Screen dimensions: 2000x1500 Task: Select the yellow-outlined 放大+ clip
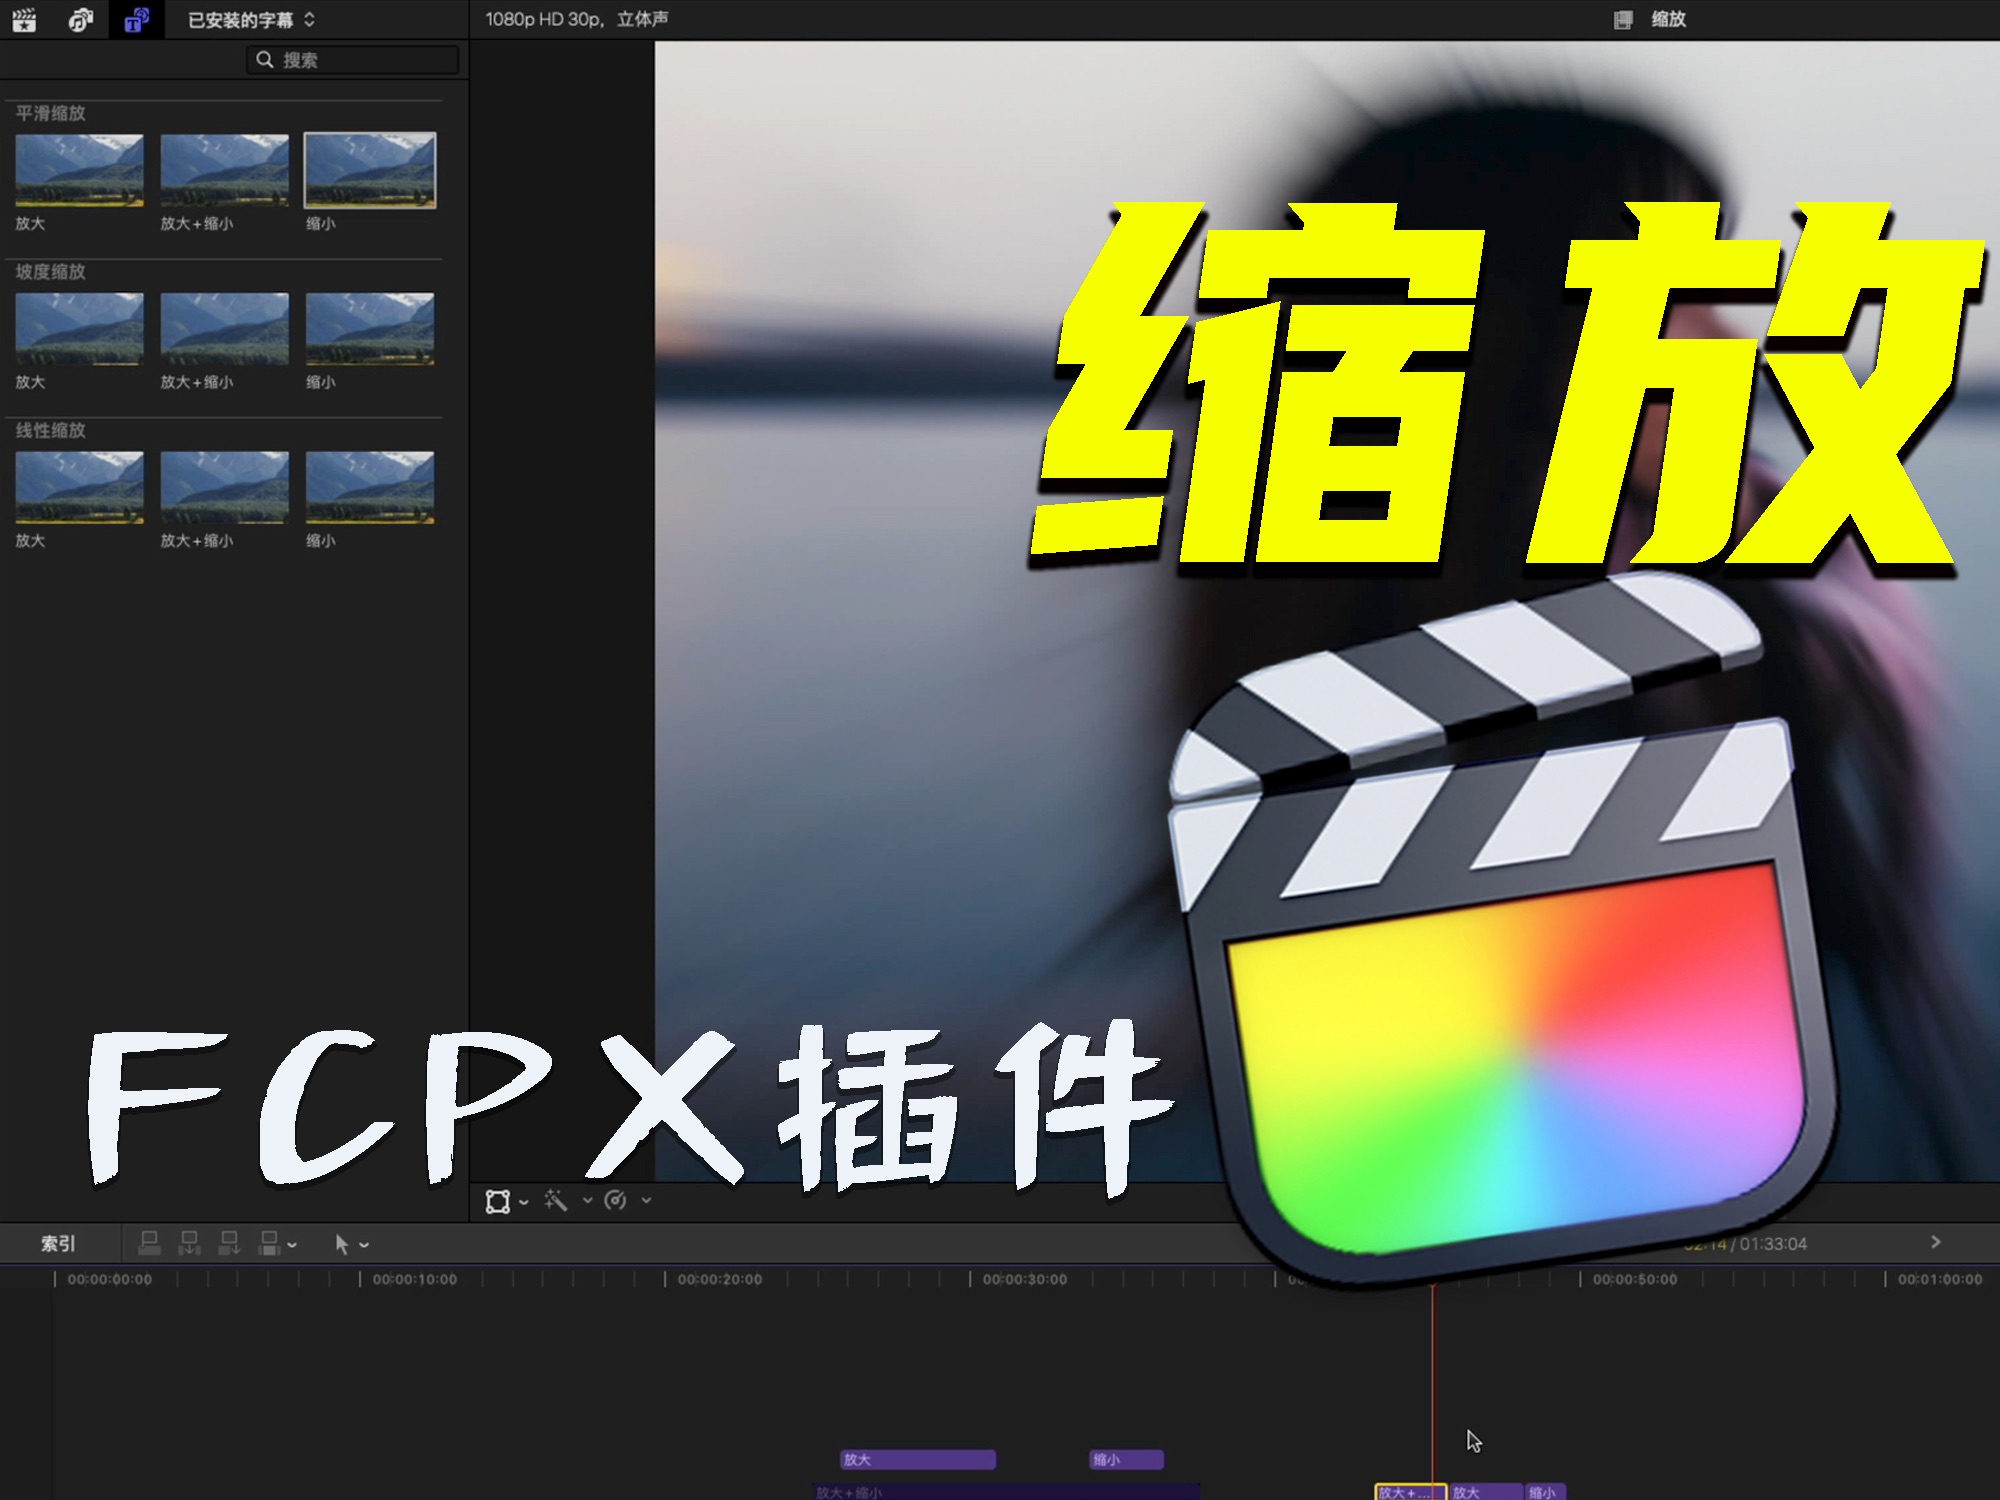(1410, 1492)
